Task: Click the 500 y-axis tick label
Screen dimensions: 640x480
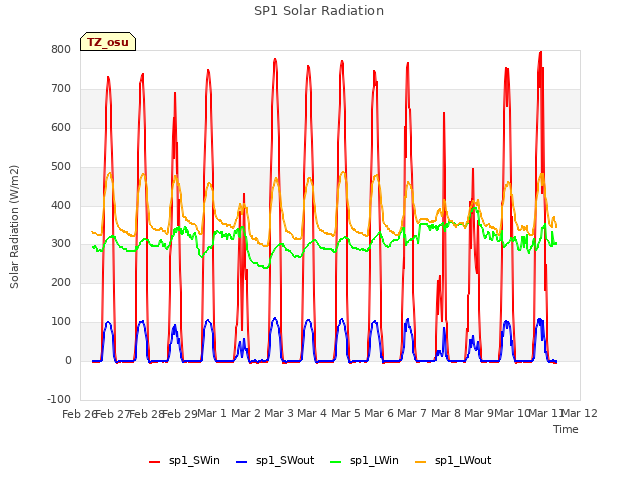Action: (61, 167)
